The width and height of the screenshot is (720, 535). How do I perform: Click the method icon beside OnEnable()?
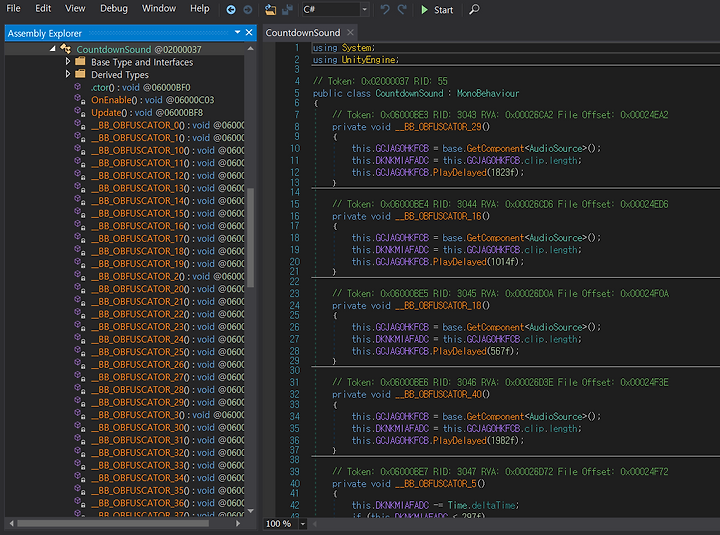(79, 99)
